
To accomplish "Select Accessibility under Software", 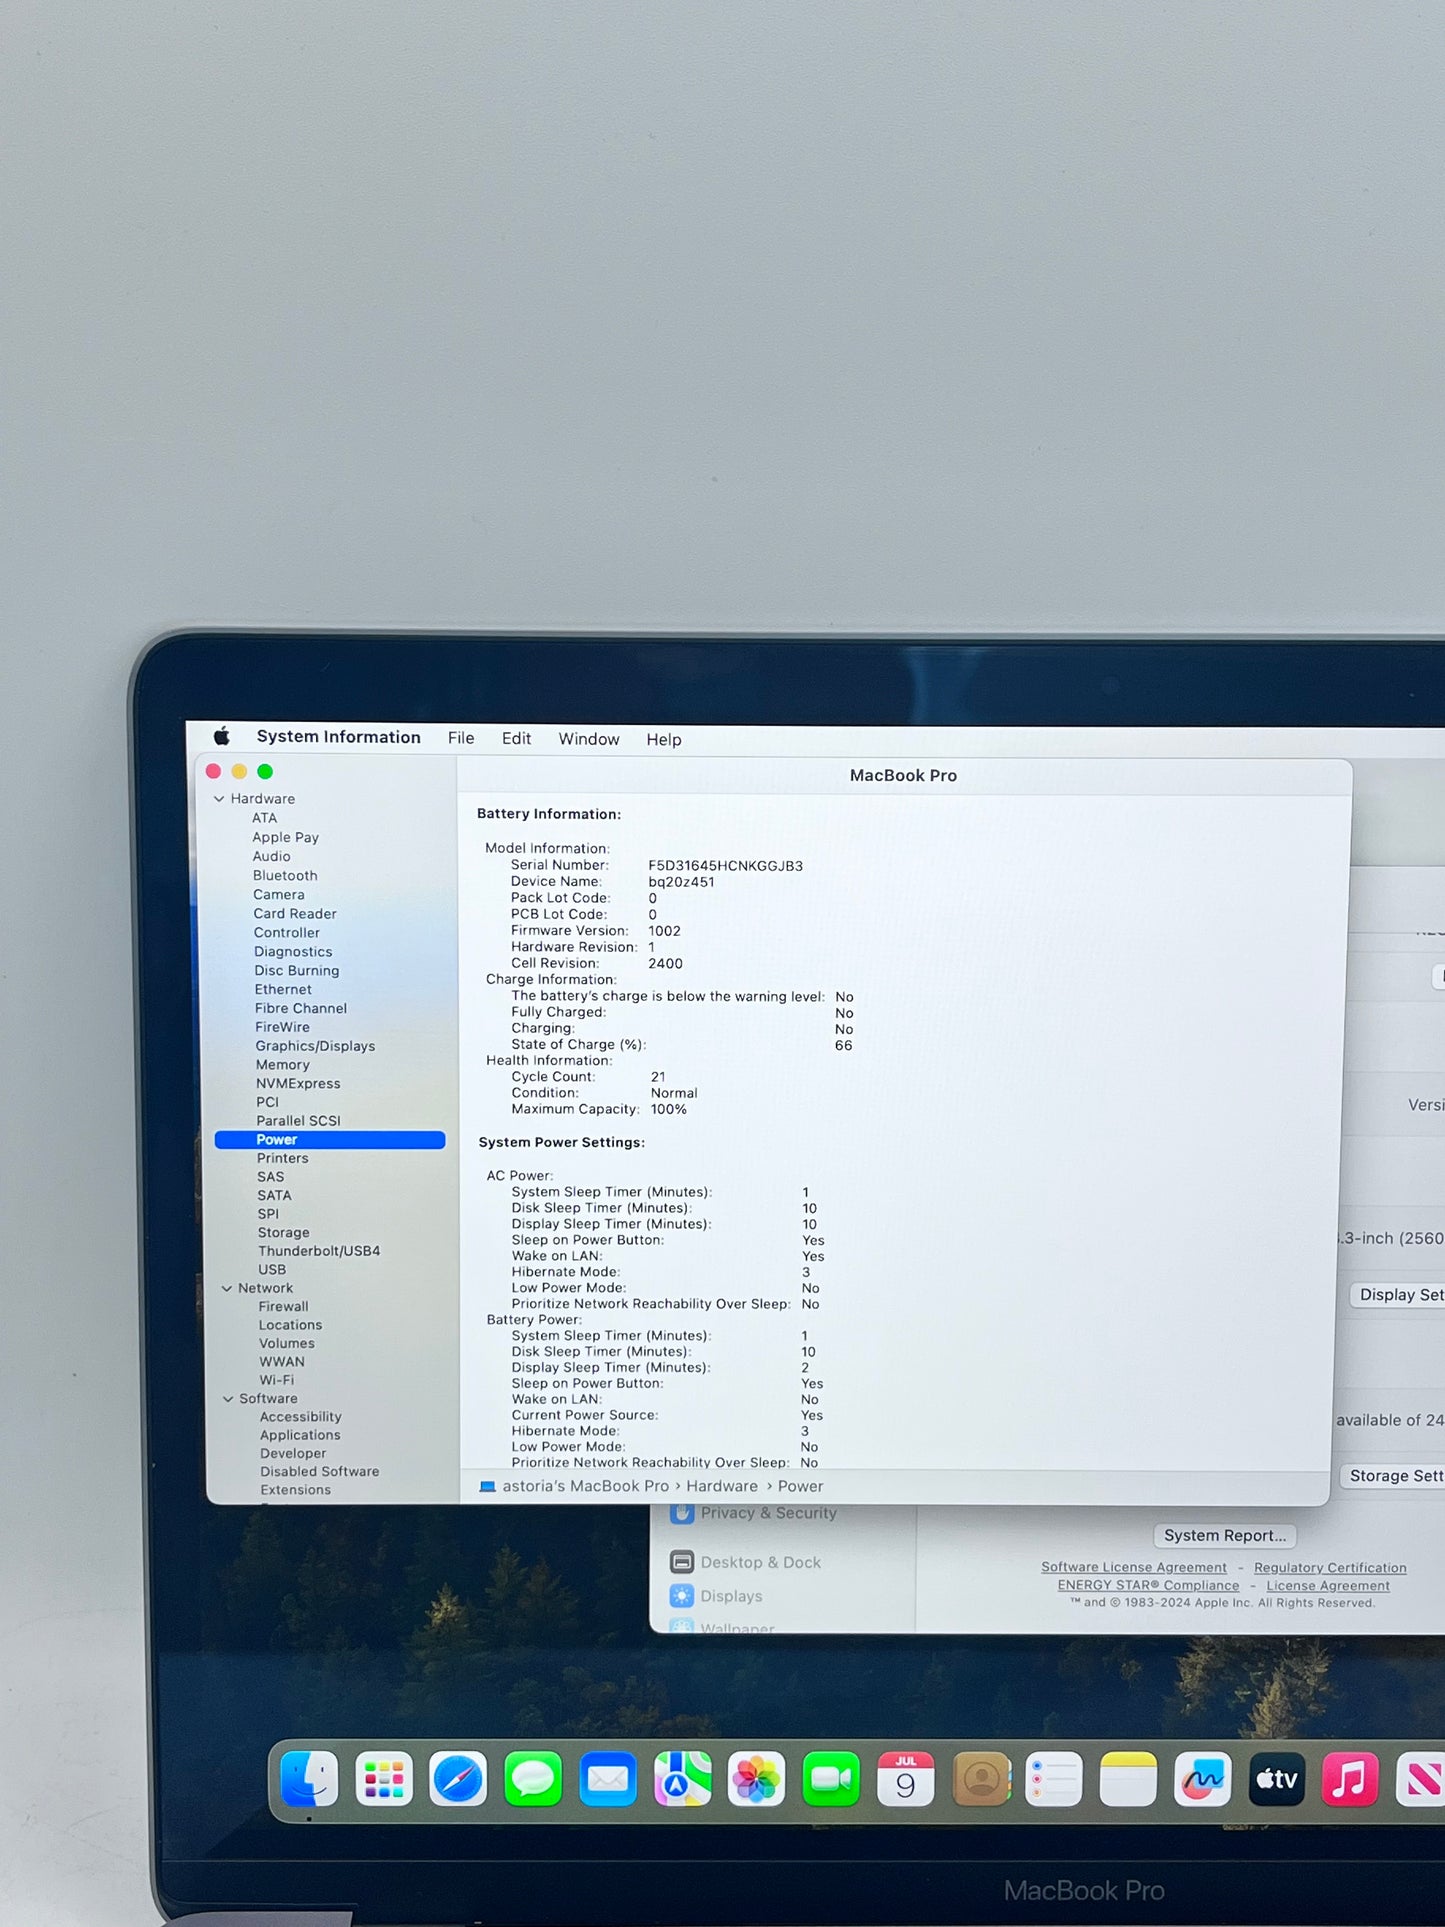I will [x=301, y=1417].
